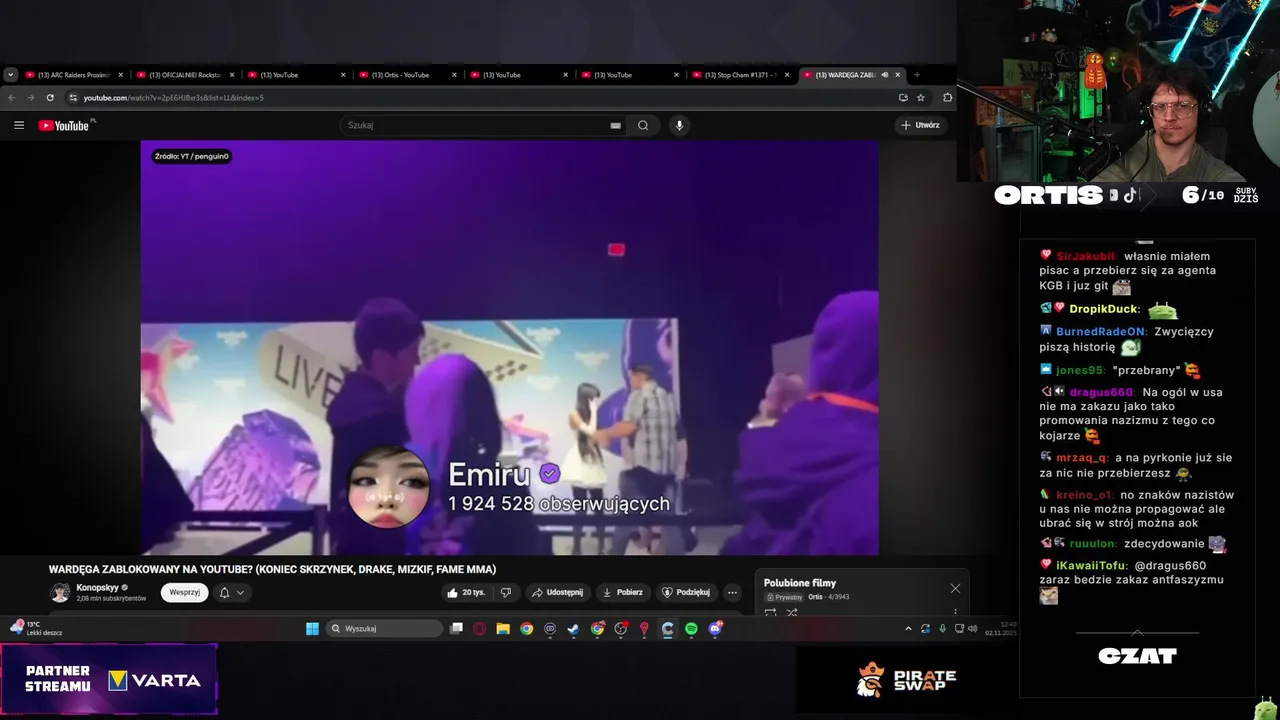1280x720 pixels.
Task: Open notification bell dropdown for Konopskyy
Action: (x=231, y=592)
